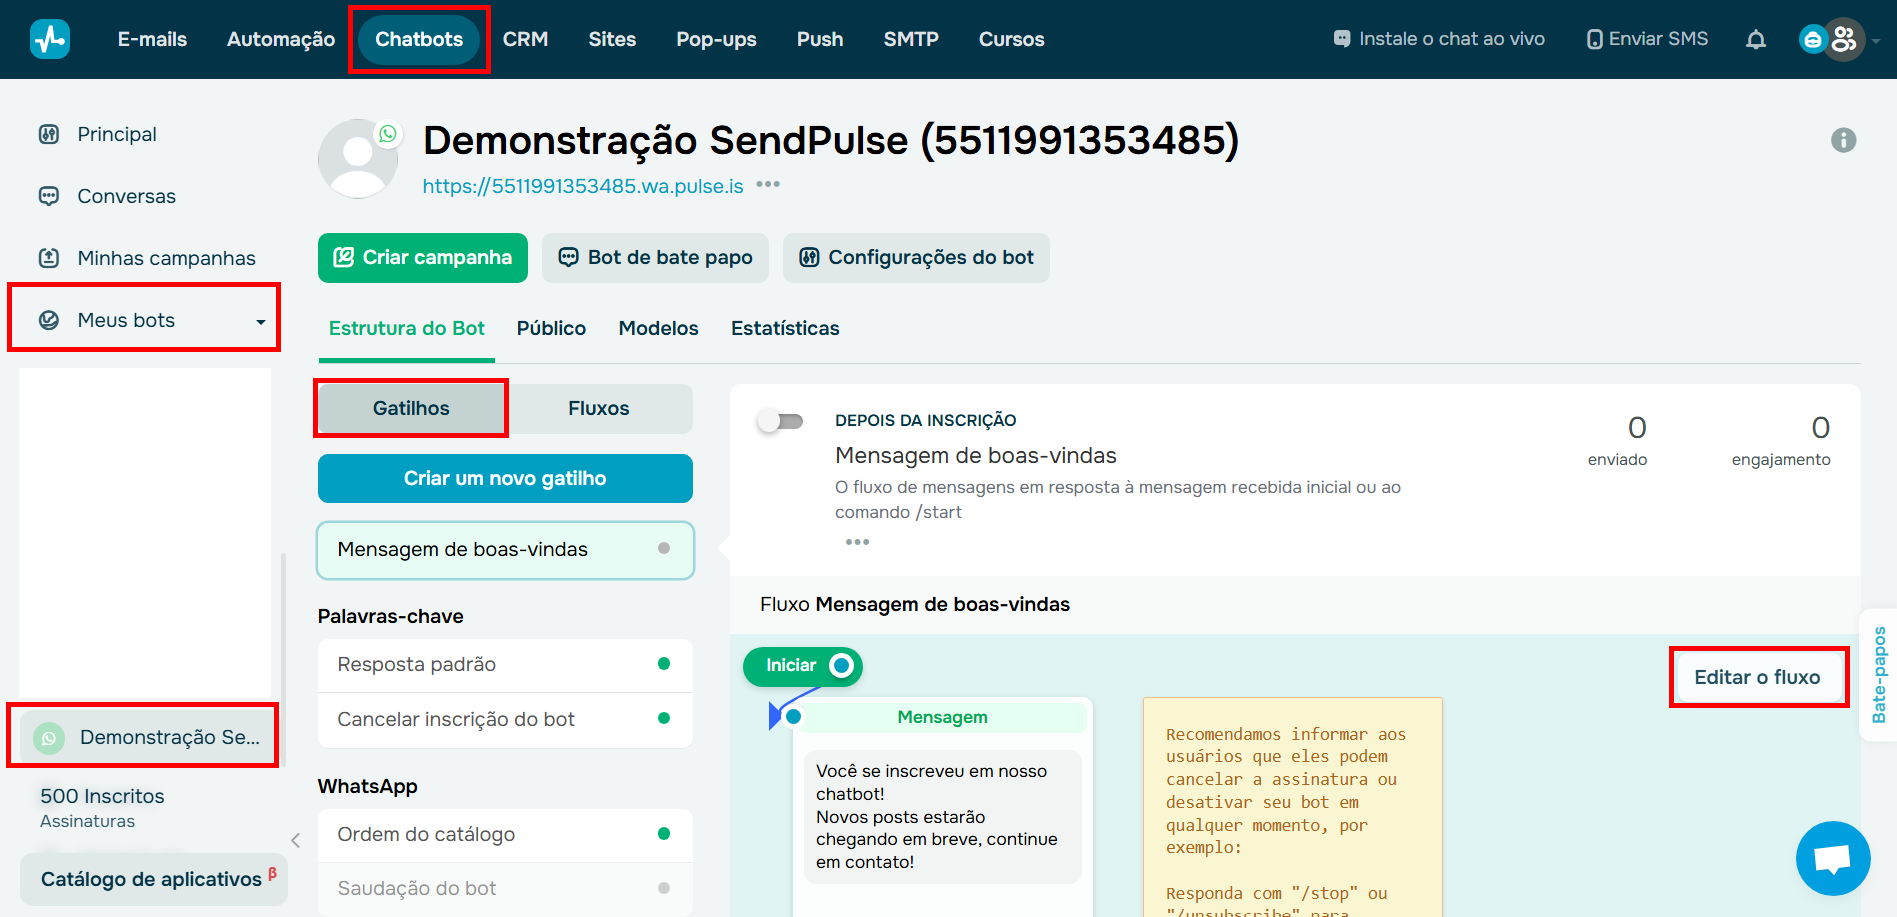Click the info icon near the page title
1897x917 pixels.
[x=1845, y=140]
